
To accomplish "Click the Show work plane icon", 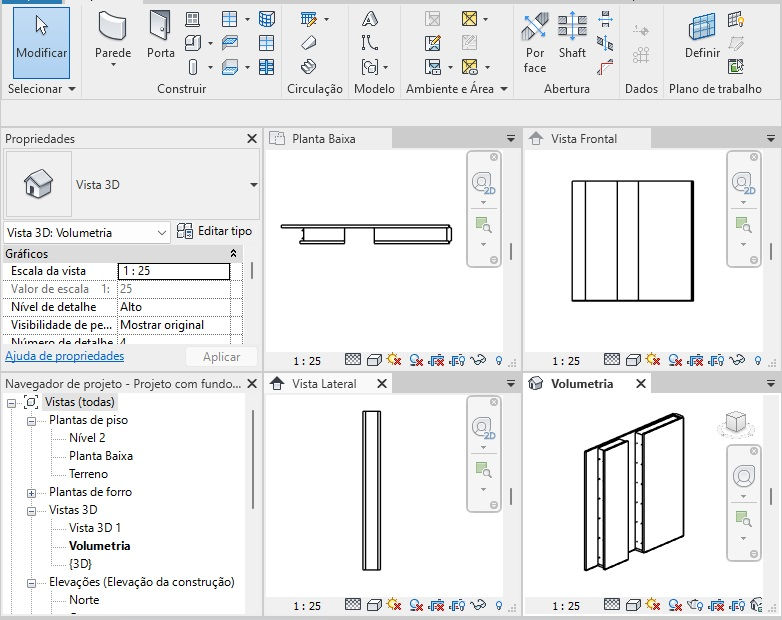I will (x=736, y=19).
